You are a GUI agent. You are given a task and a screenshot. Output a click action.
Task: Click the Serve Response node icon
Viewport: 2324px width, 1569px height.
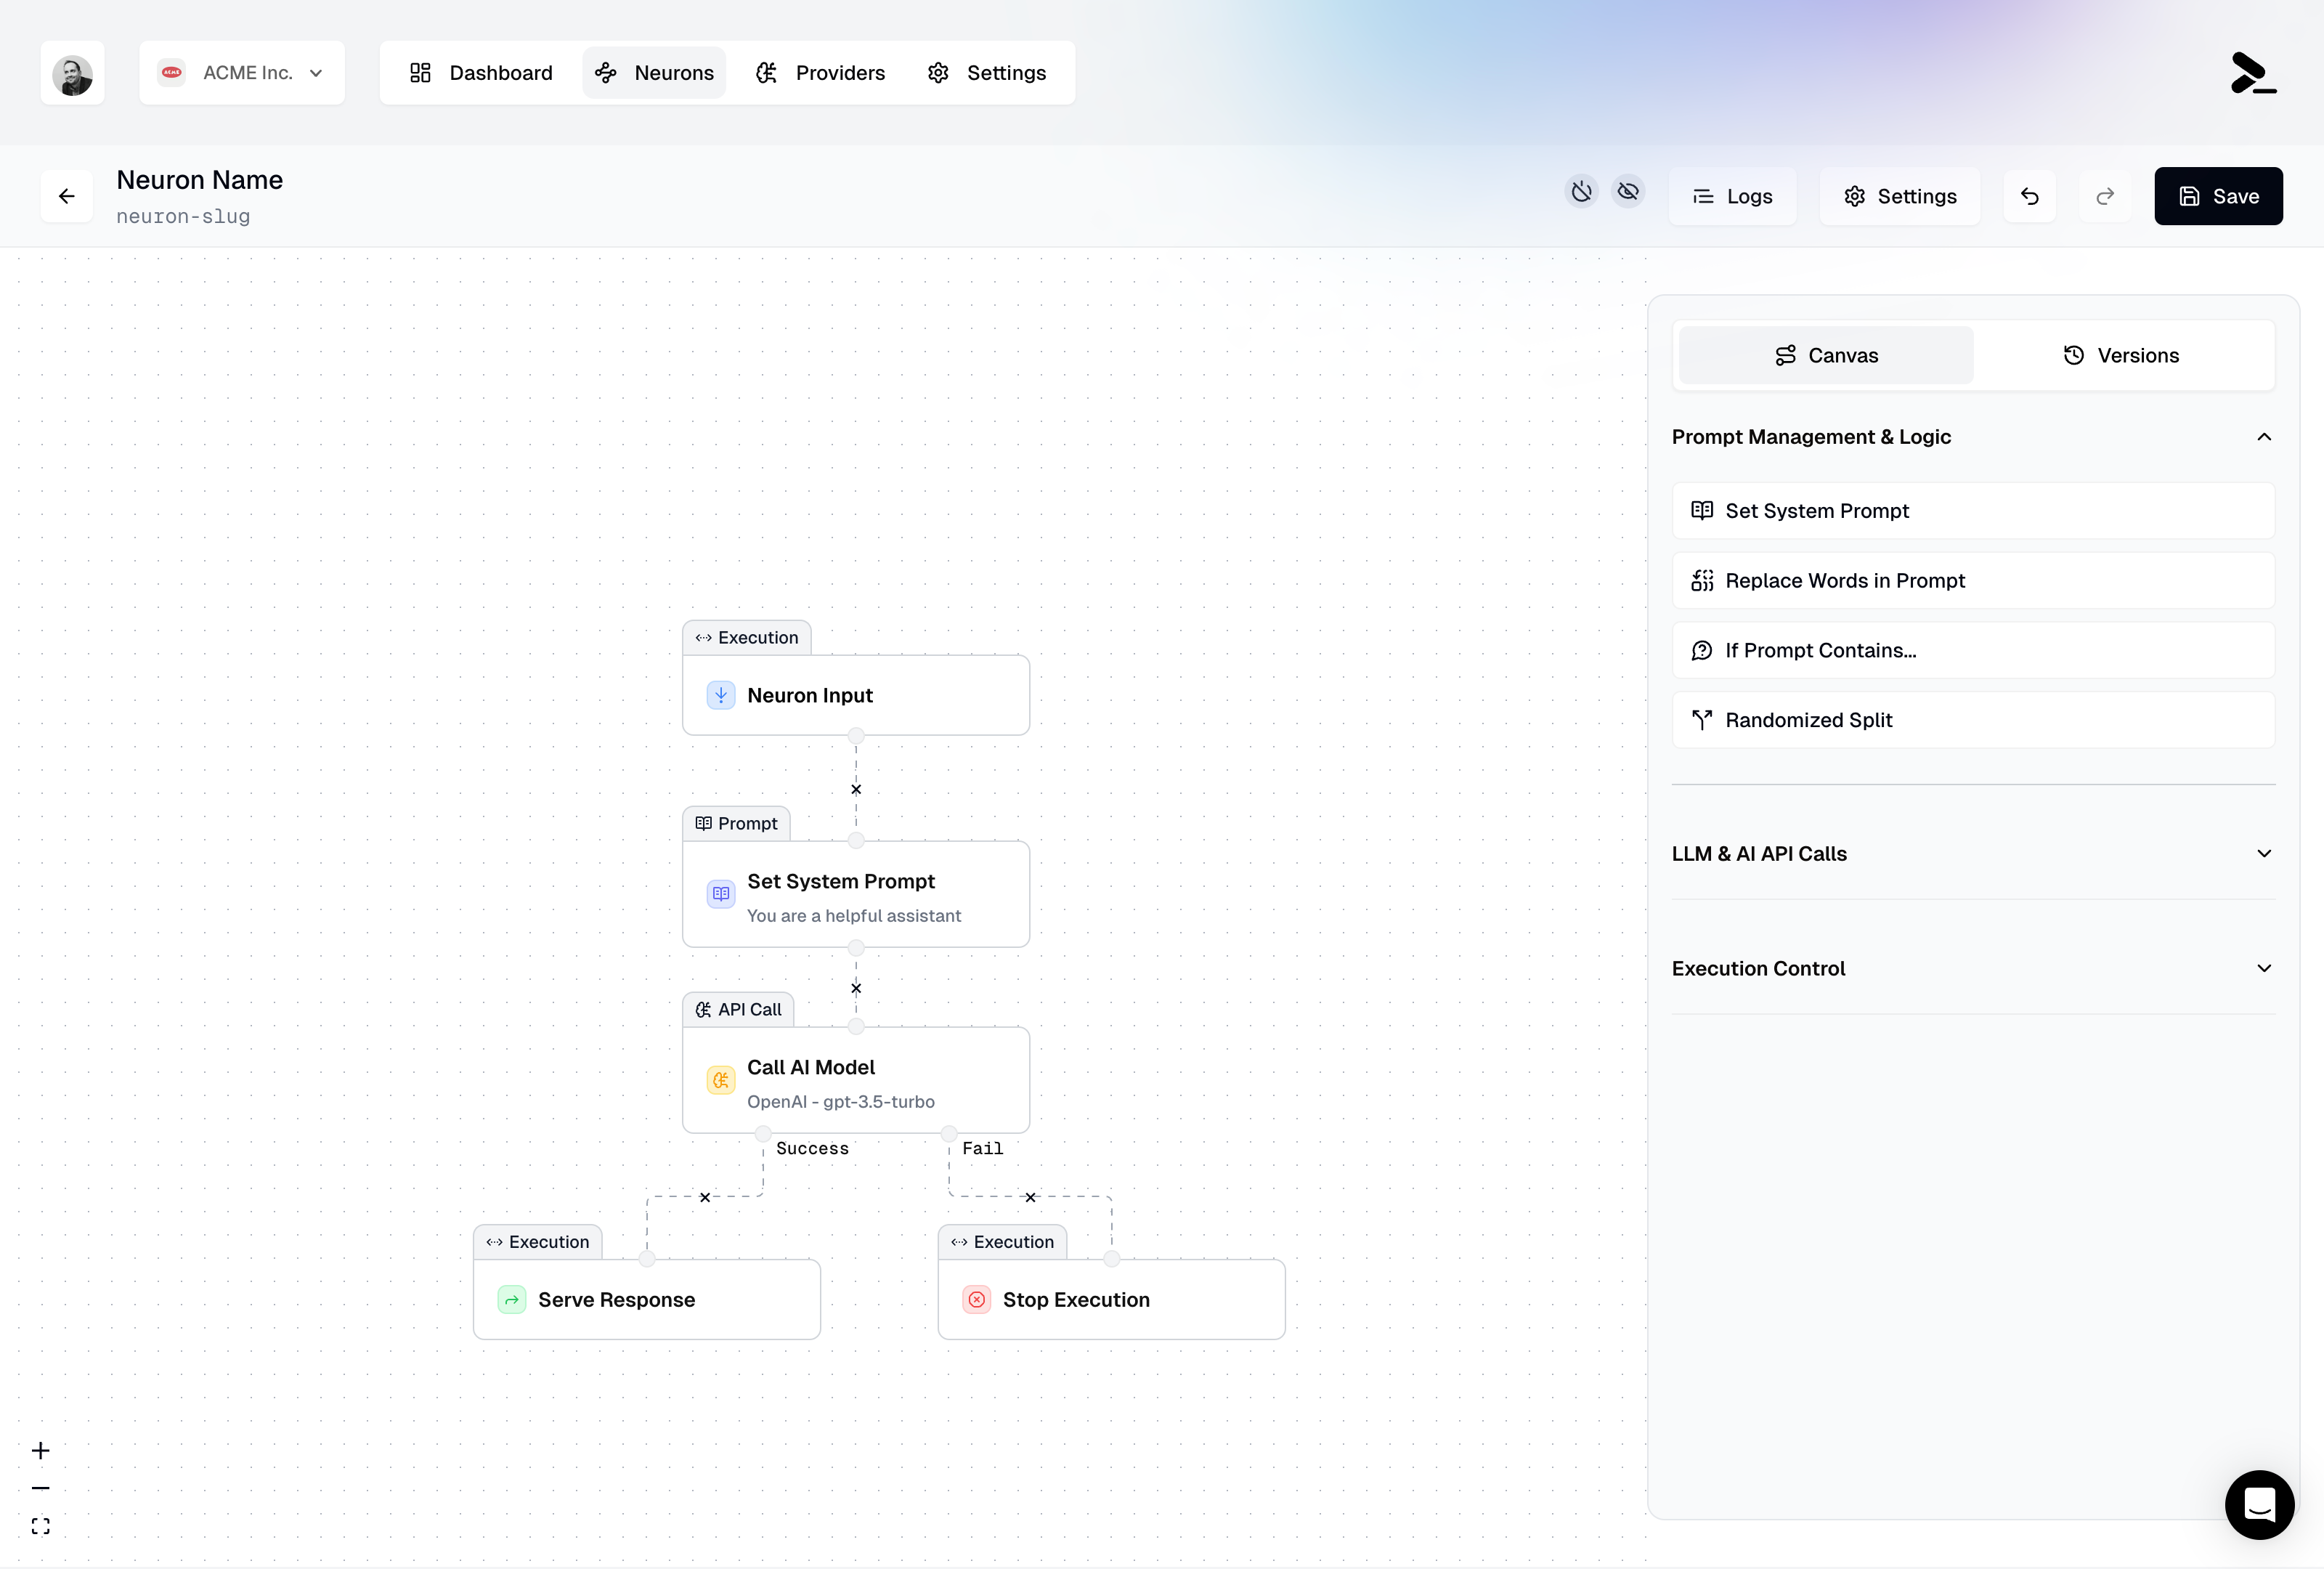point(512,1300)
